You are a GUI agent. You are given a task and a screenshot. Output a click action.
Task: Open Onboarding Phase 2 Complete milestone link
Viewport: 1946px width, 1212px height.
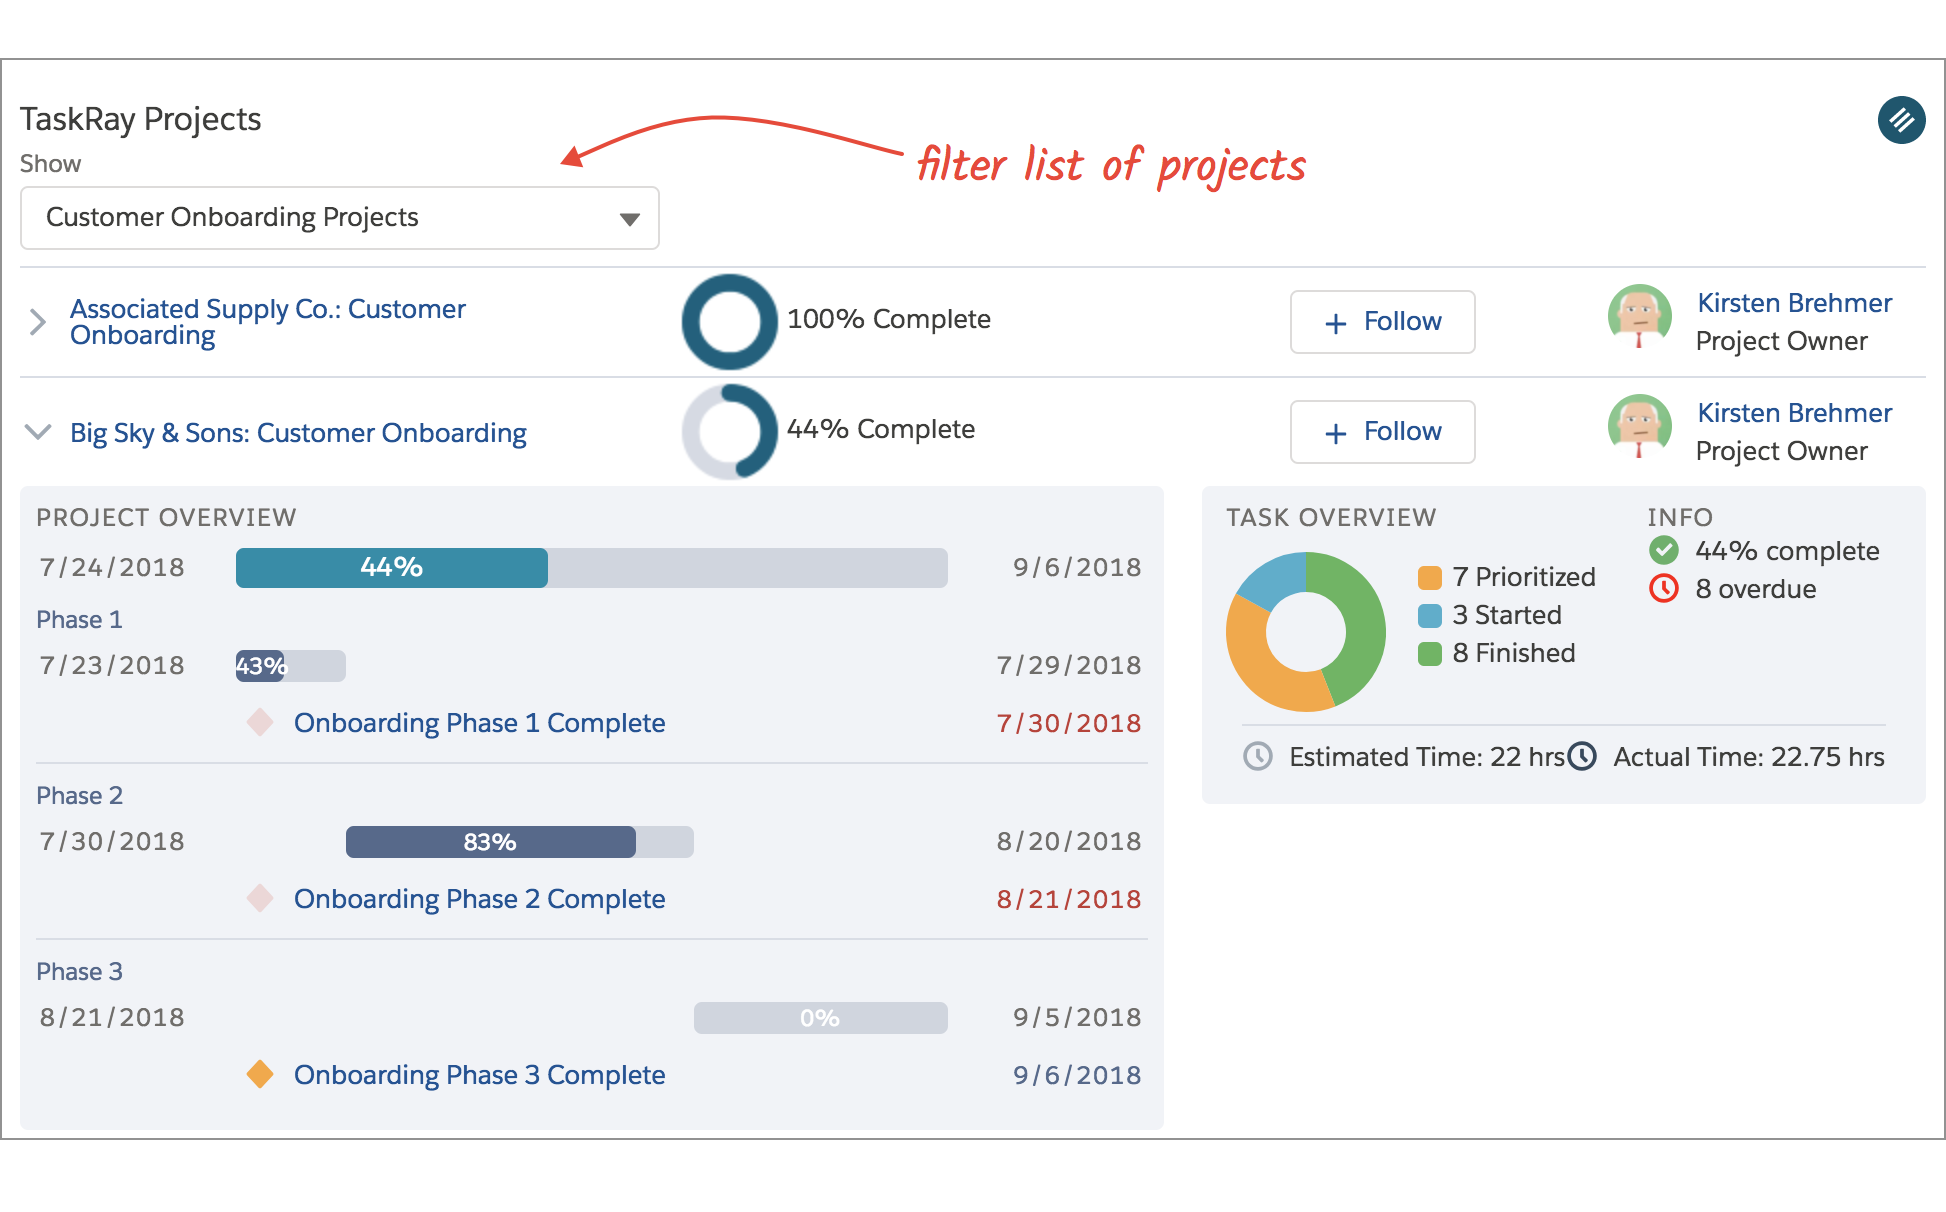tap(479, 899)
